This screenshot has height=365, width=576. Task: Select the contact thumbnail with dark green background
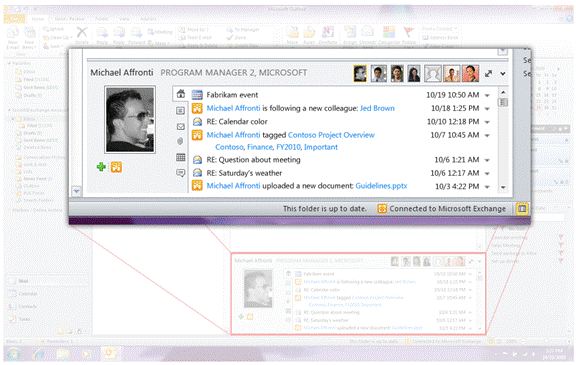397,73
